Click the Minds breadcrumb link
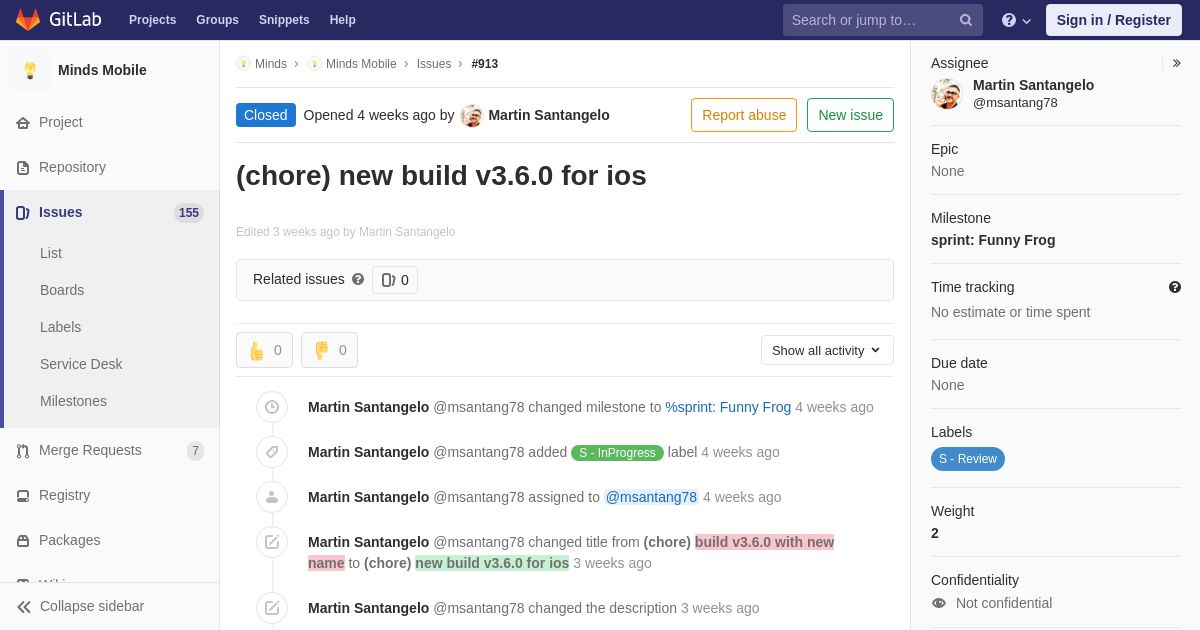This screenshot has height=630, width=1200. [x=271, y=64]
